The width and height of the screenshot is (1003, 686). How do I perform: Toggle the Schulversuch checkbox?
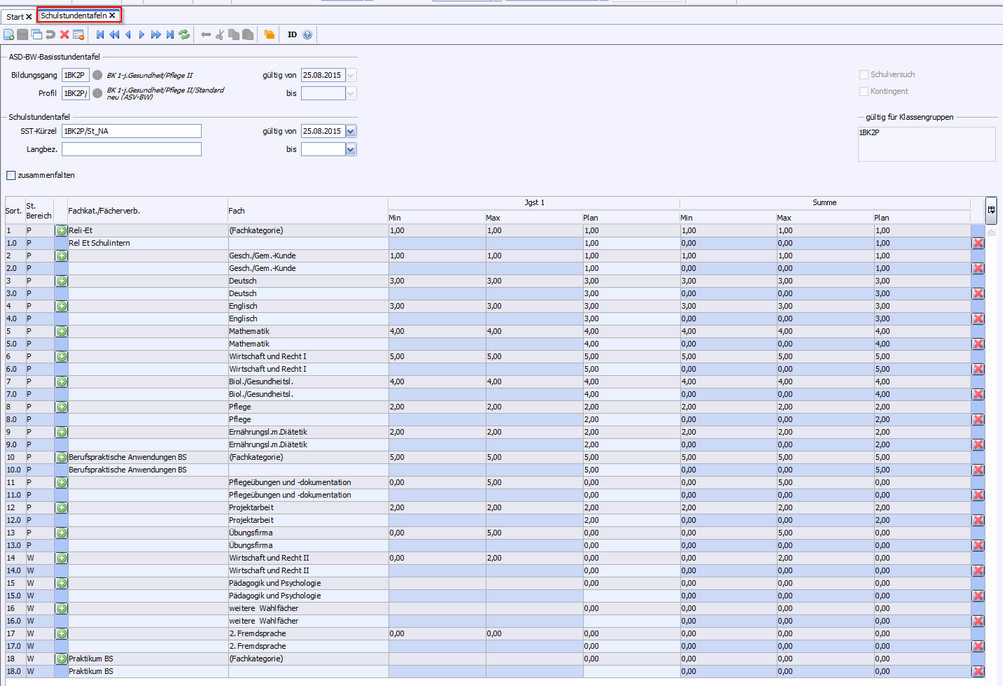[864, 75]
